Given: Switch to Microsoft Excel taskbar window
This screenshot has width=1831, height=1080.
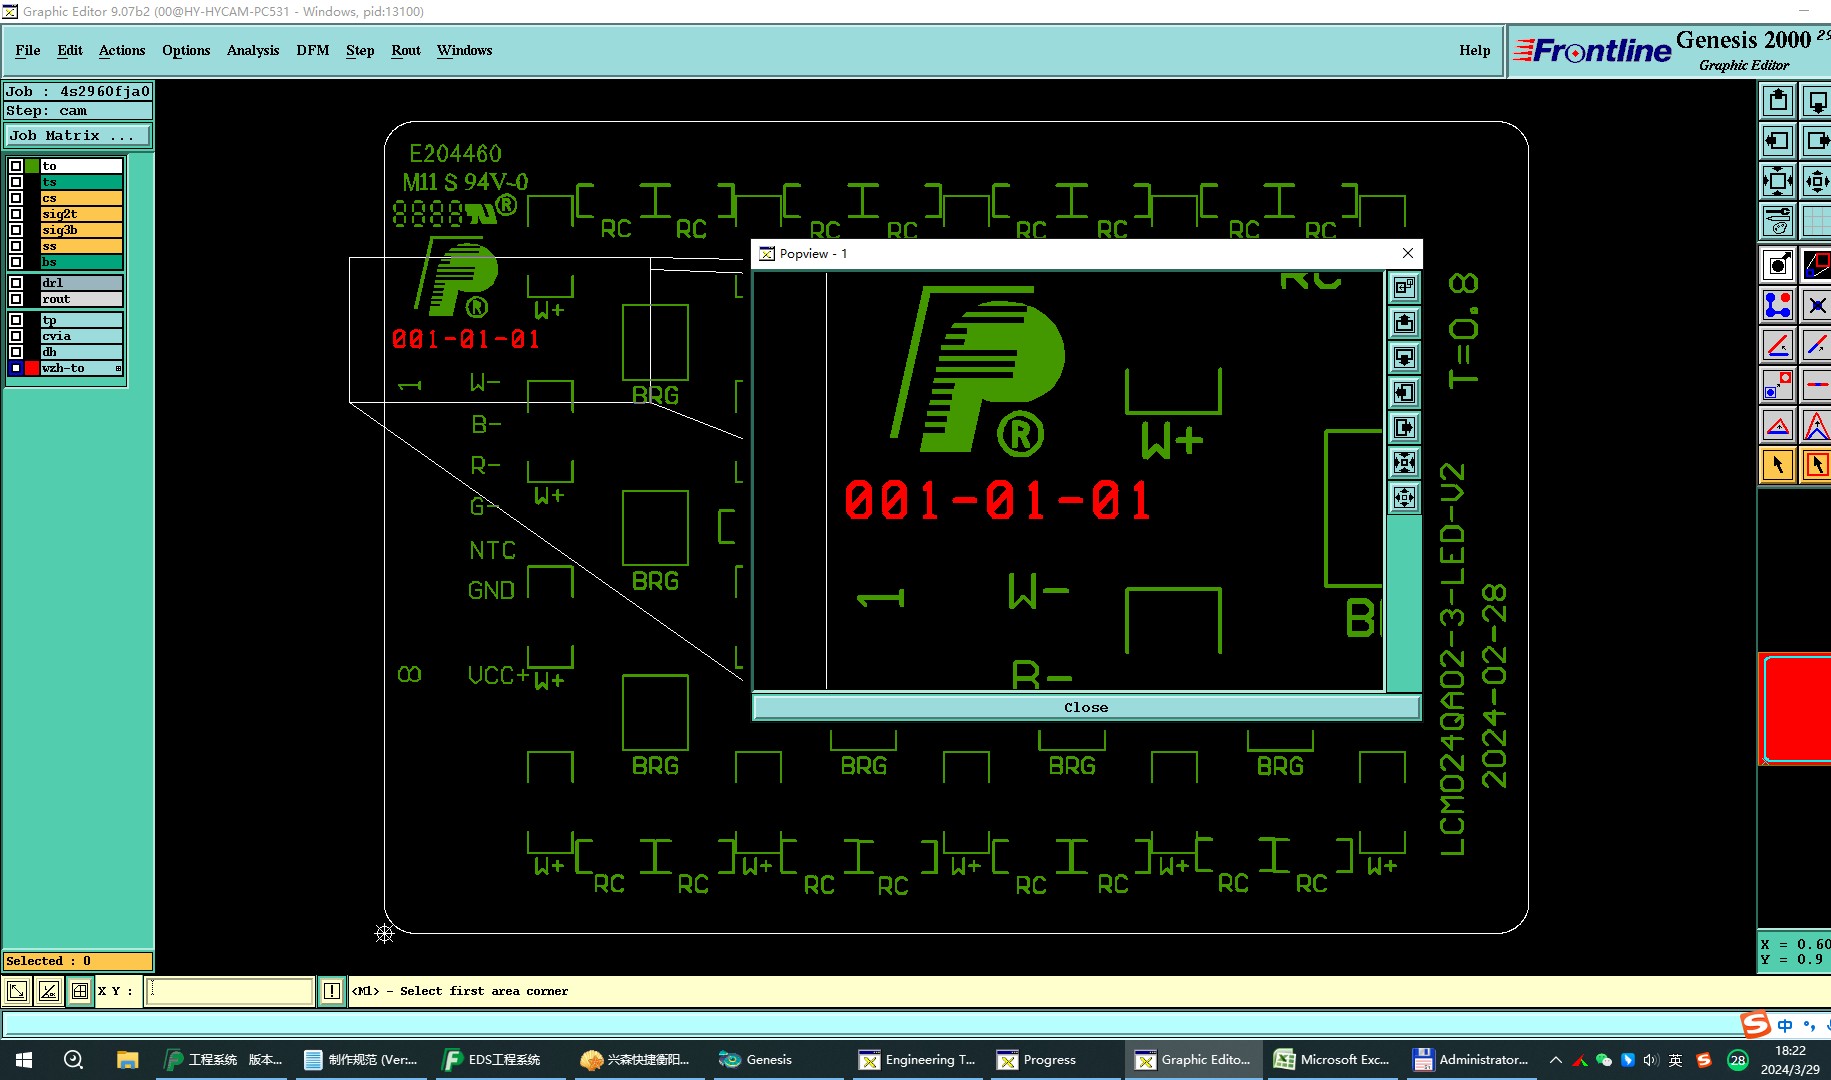Looking at the screenshot, I should [1333, 1060].
